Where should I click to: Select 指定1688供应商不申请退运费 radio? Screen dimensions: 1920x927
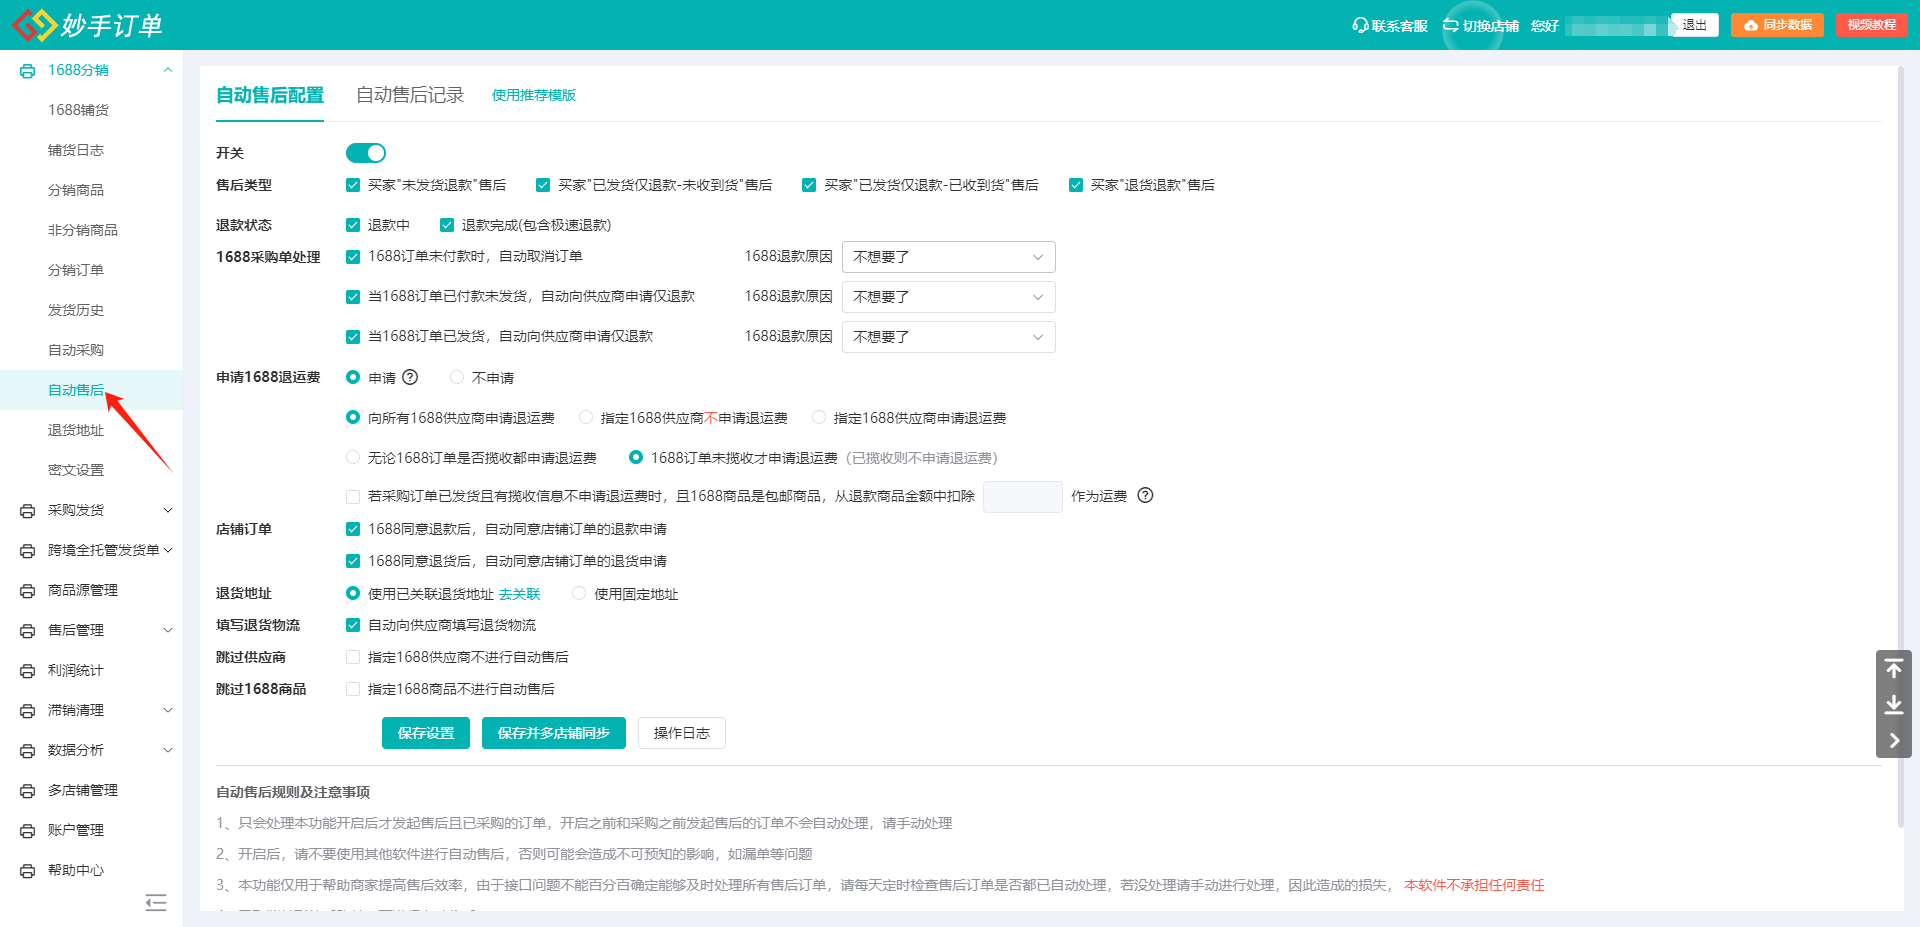click(x=586, y=417)
